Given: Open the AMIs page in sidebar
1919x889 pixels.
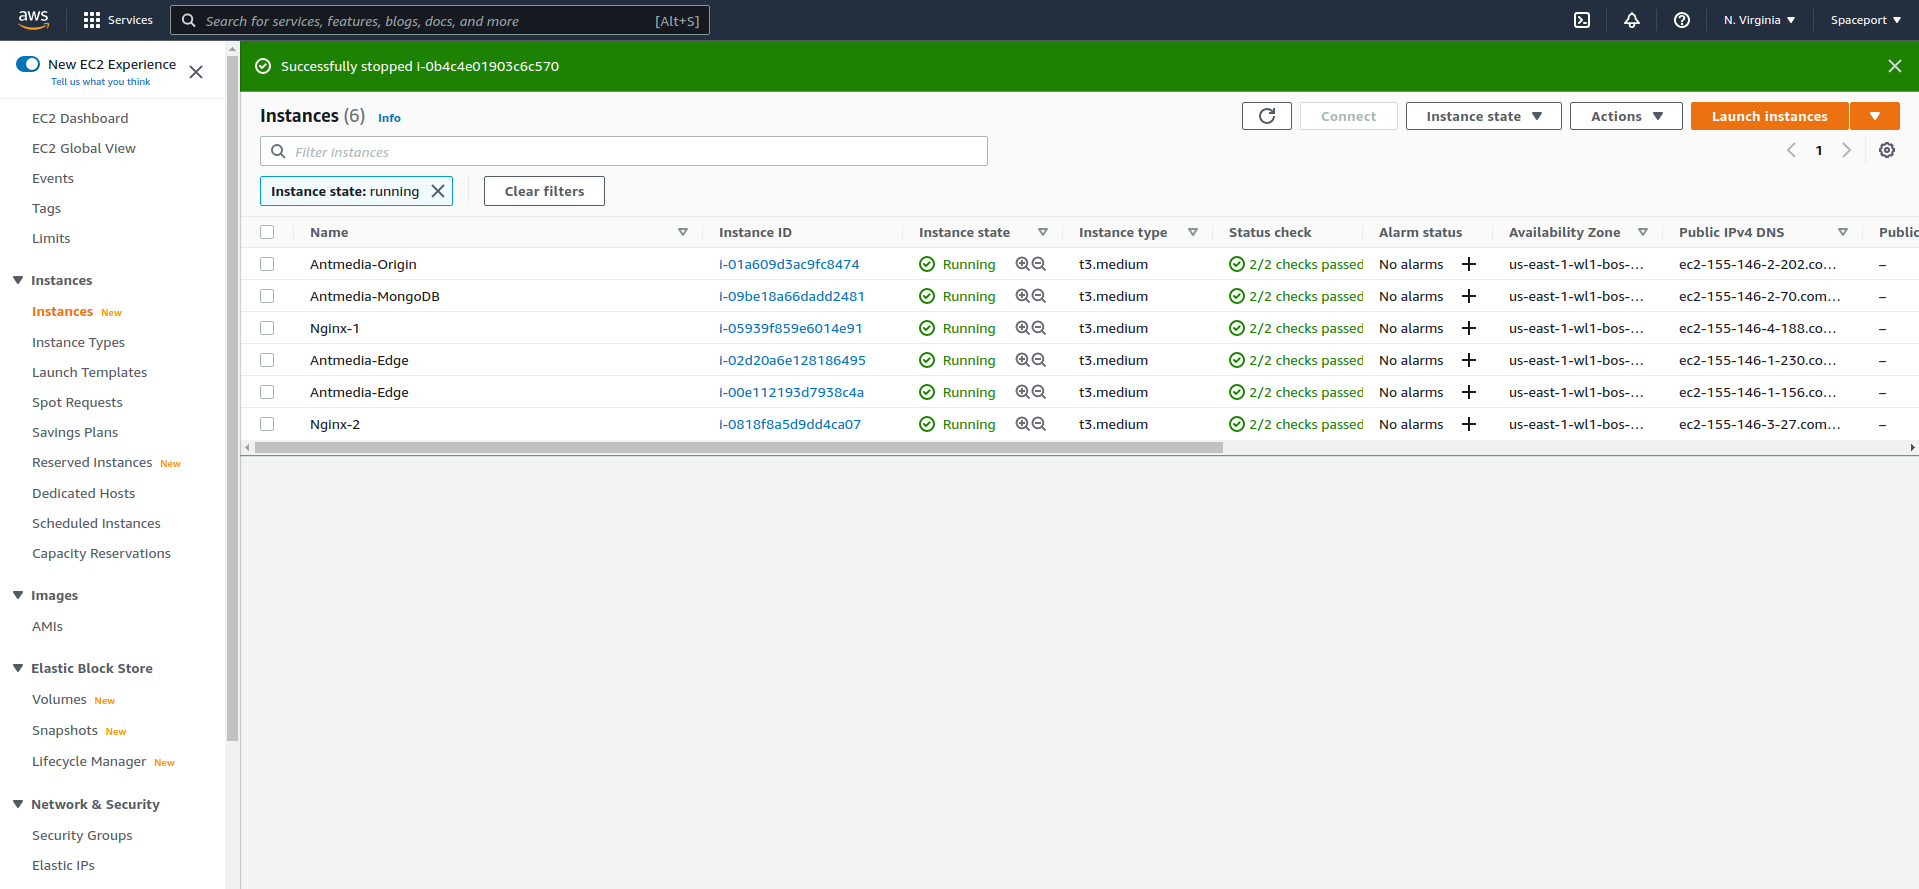Looking at the screenshot, I should pos(47,626).
